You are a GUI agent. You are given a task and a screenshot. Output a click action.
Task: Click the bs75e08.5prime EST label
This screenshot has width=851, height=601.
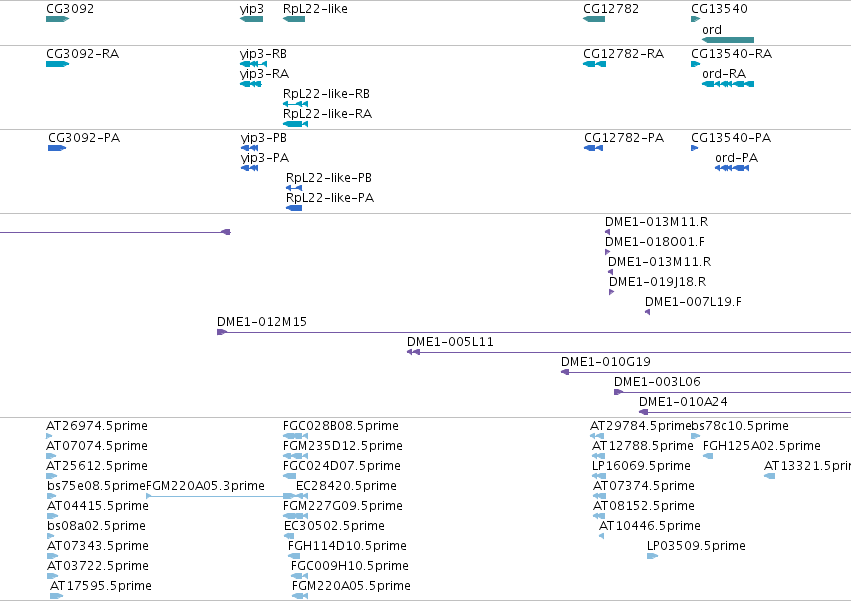97,486
